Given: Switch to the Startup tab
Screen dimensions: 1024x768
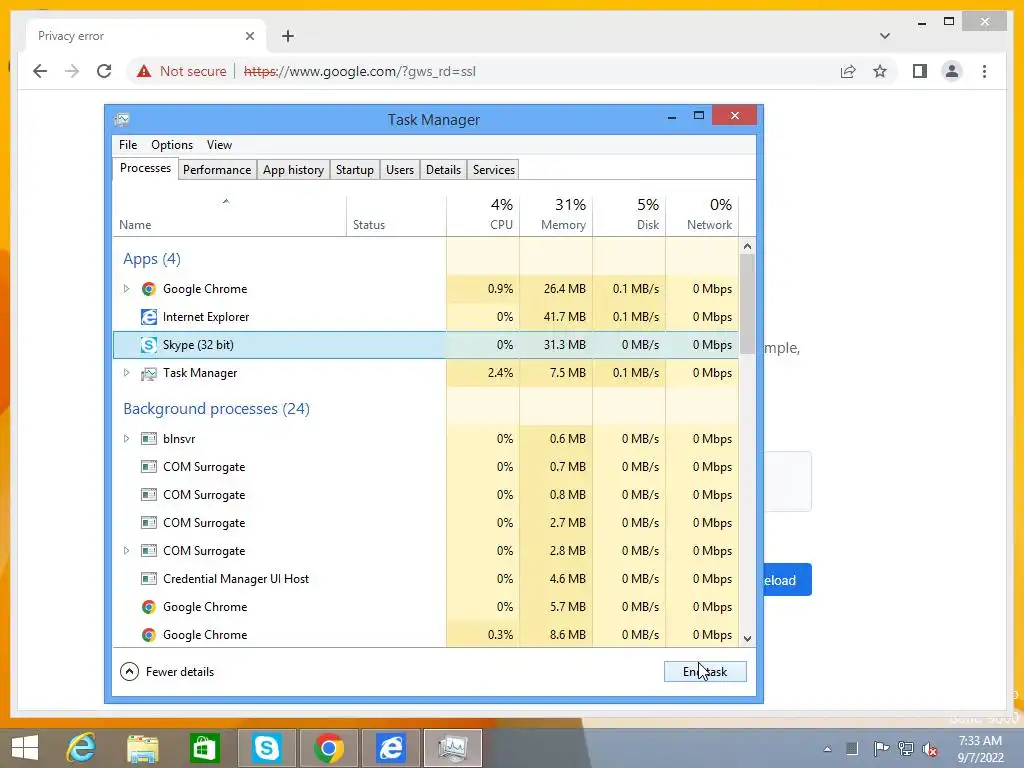Looking at the screenshot, I should [x=355, y=170].
